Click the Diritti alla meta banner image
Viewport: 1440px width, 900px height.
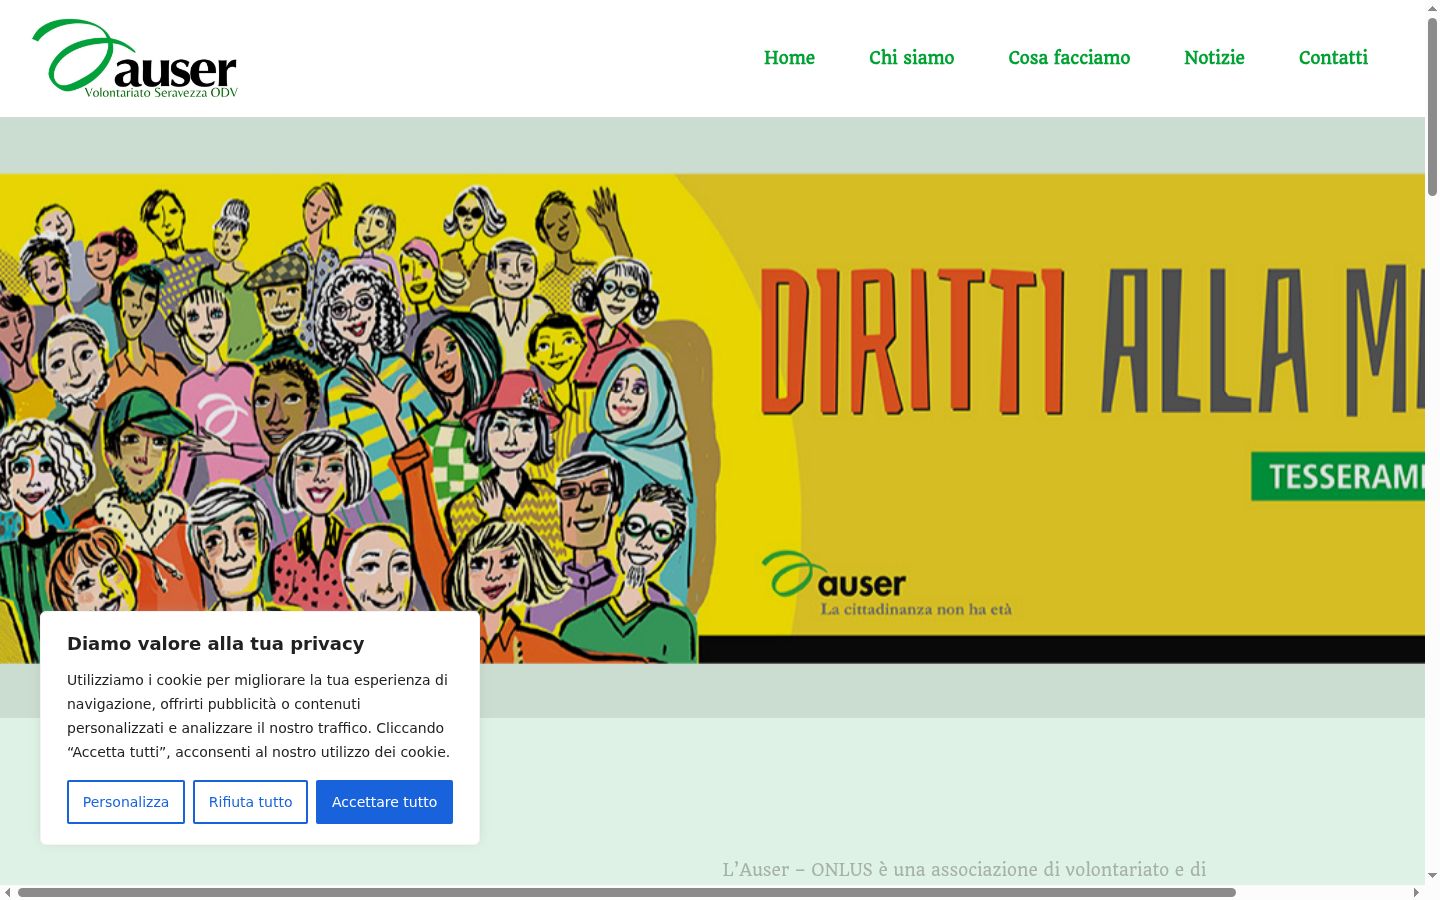(712, 418)
